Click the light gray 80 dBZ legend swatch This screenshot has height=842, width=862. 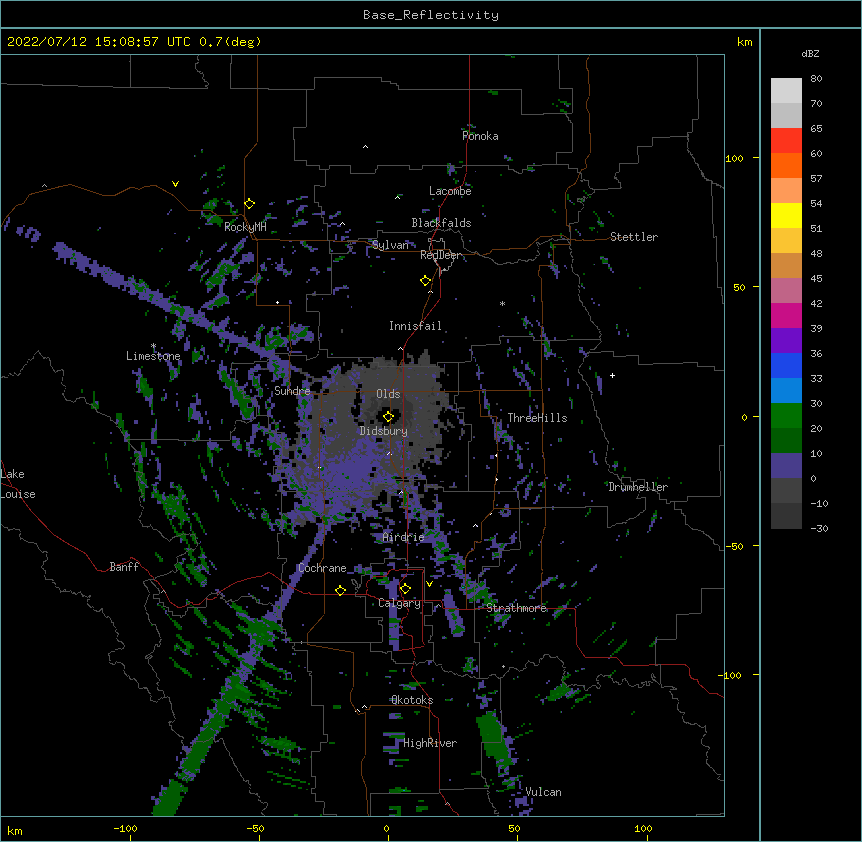point(786,90)
